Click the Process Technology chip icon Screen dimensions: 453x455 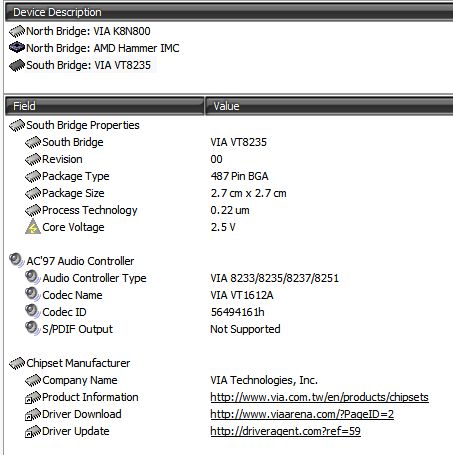pyautogui.click(x=33, y=210)
